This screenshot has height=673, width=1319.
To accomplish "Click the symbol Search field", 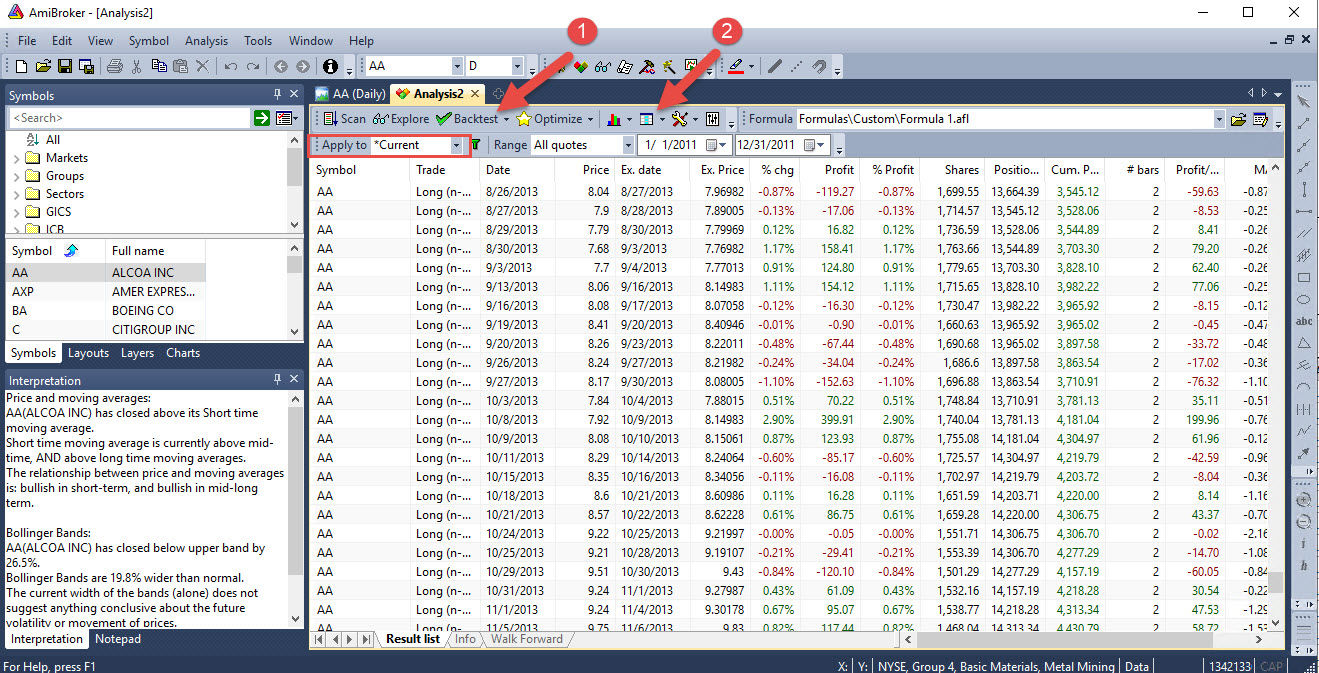I will [x=128, y=118].
